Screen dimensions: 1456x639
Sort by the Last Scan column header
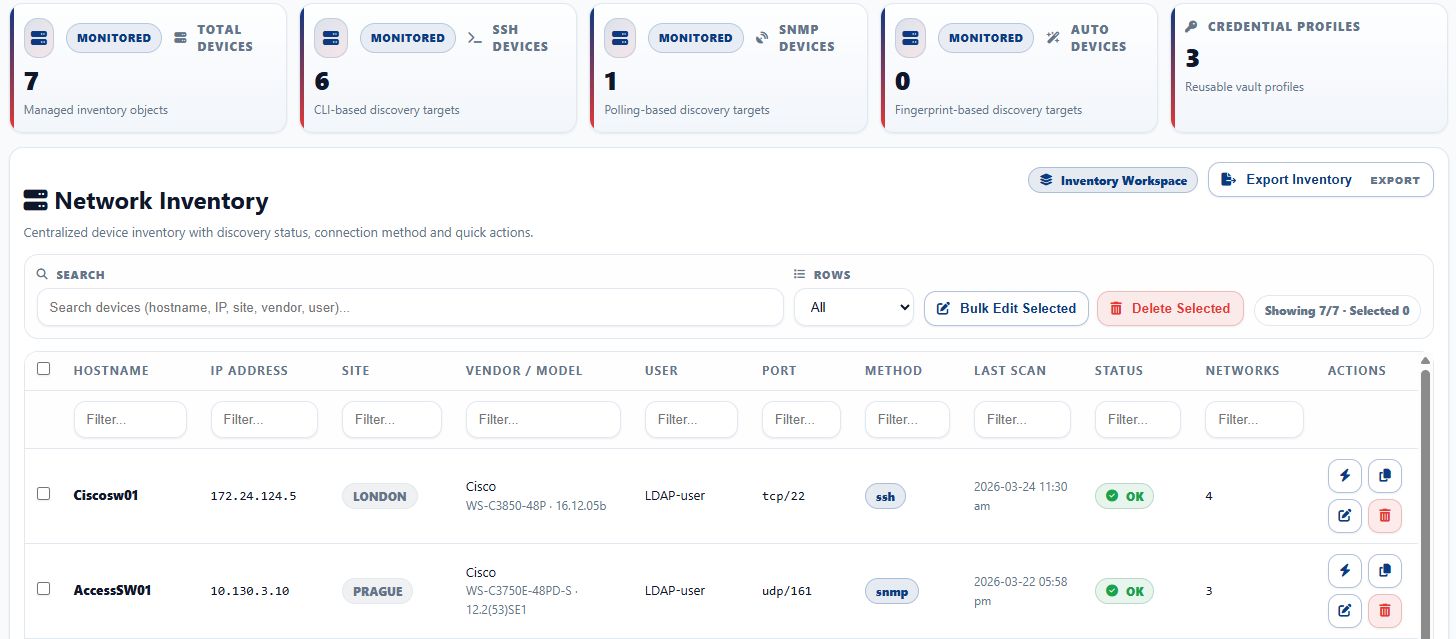click(x=1010, y=371)
